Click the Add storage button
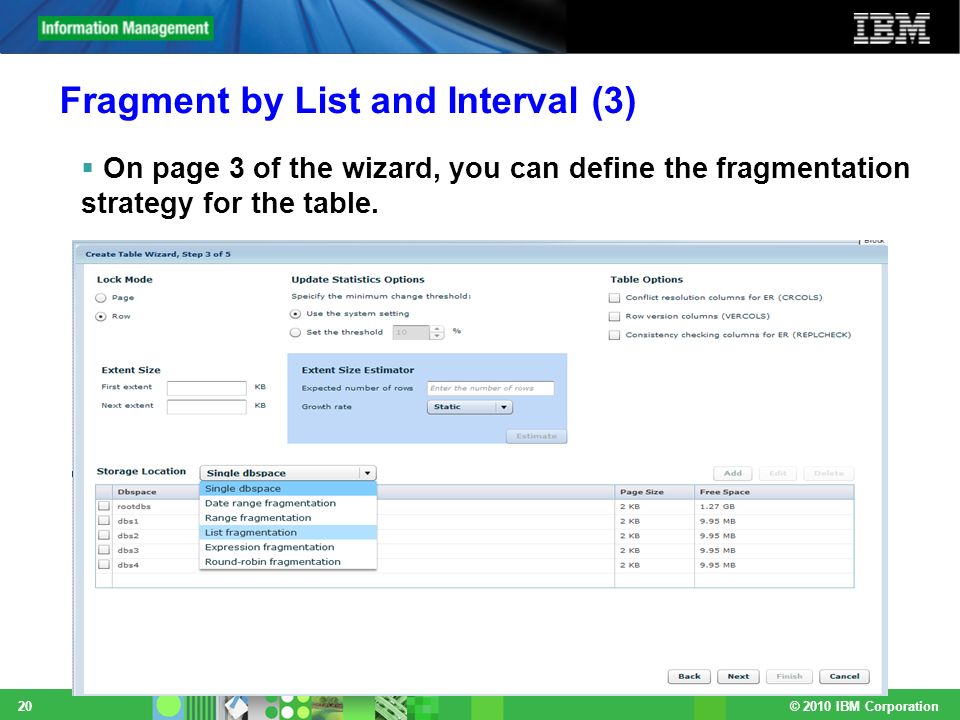This screenshot has height=720, width=960. pos(733,473)
